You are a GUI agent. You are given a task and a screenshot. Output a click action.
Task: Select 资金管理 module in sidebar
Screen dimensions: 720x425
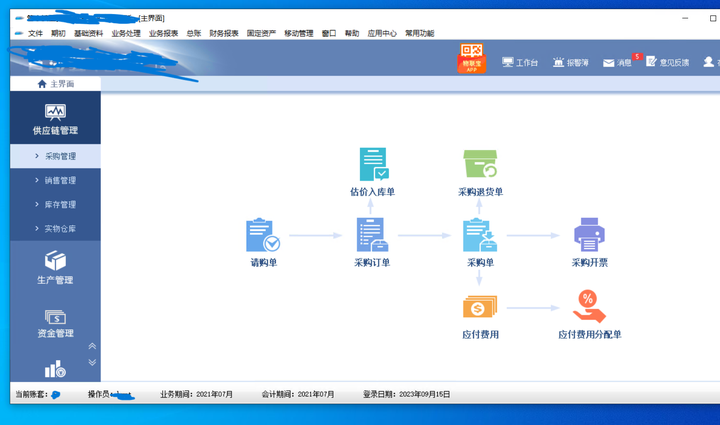pyautogui.click(x=55, y=324)
